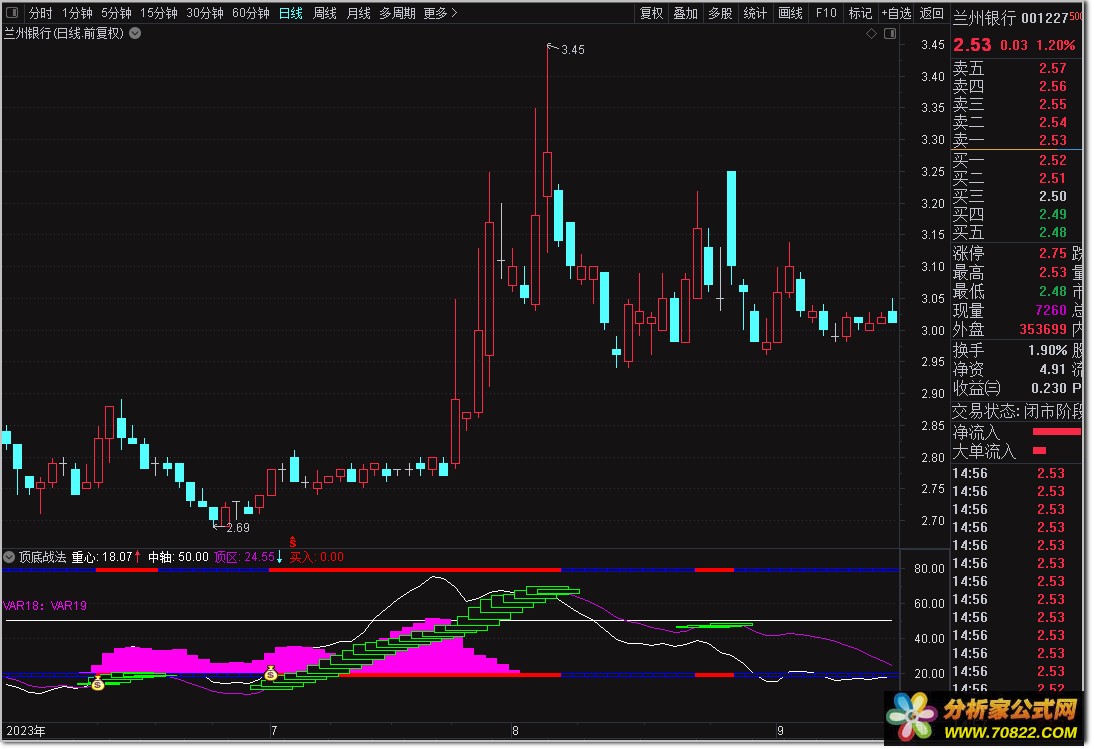This screenshot has height=749, width=1094.
Task: Click the 标记 mark button
Action: (x=860, y=13)
